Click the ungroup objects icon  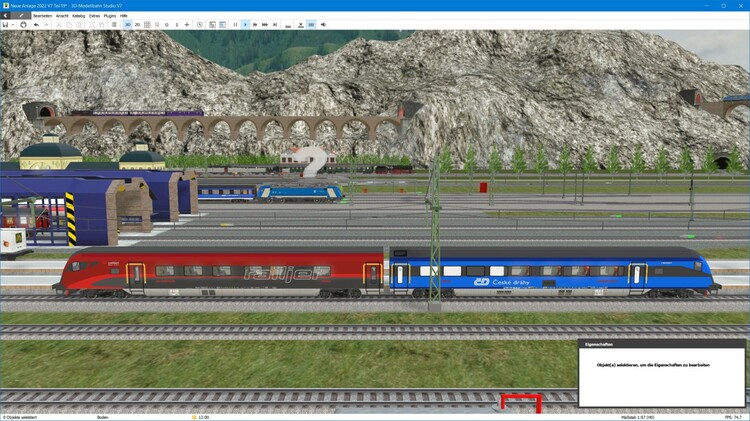[101, 24]
